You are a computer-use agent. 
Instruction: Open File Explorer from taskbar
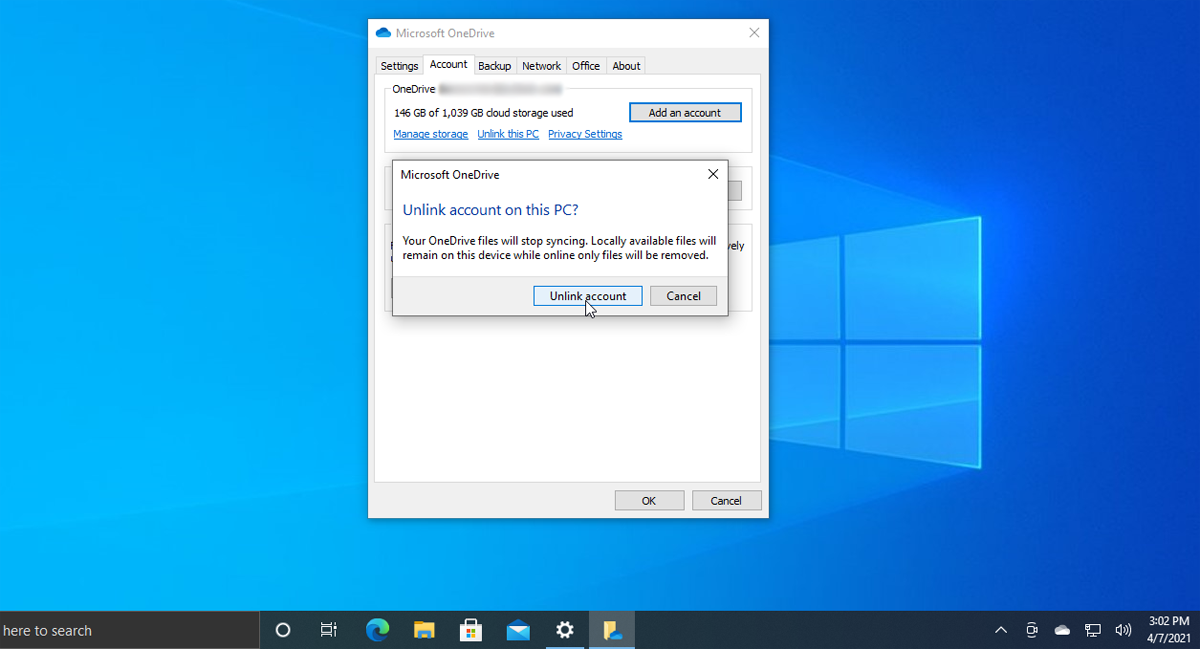pyautogui.click(x=424, y=630)
